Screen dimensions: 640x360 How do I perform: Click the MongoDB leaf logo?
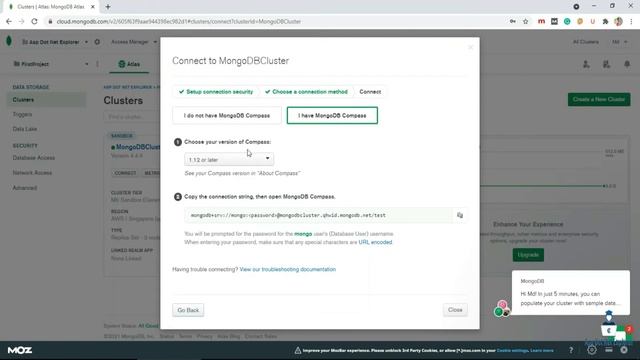coord(9,41)
